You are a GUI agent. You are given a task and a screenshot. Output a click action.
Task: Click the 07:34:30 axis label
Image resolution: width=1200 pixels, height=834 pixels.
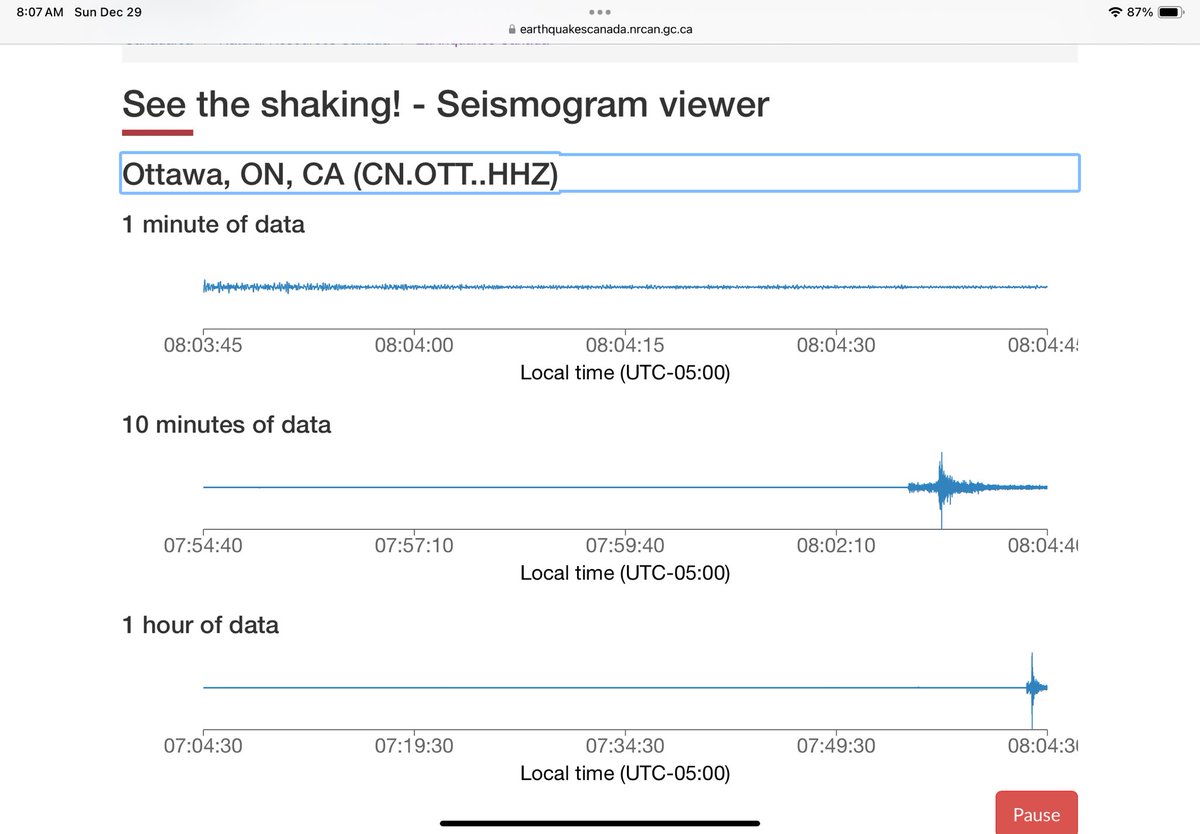point(625,745)
